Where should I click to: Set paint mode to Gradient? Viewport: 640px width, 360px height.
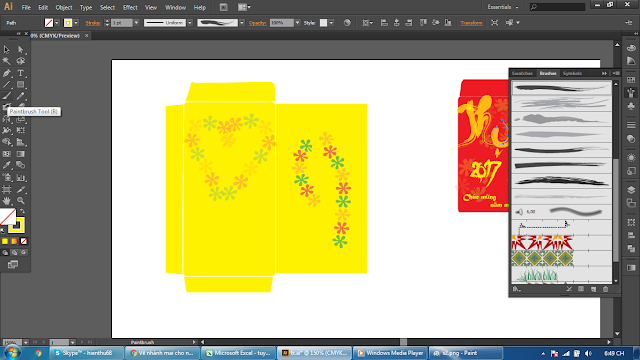[14, 241]
